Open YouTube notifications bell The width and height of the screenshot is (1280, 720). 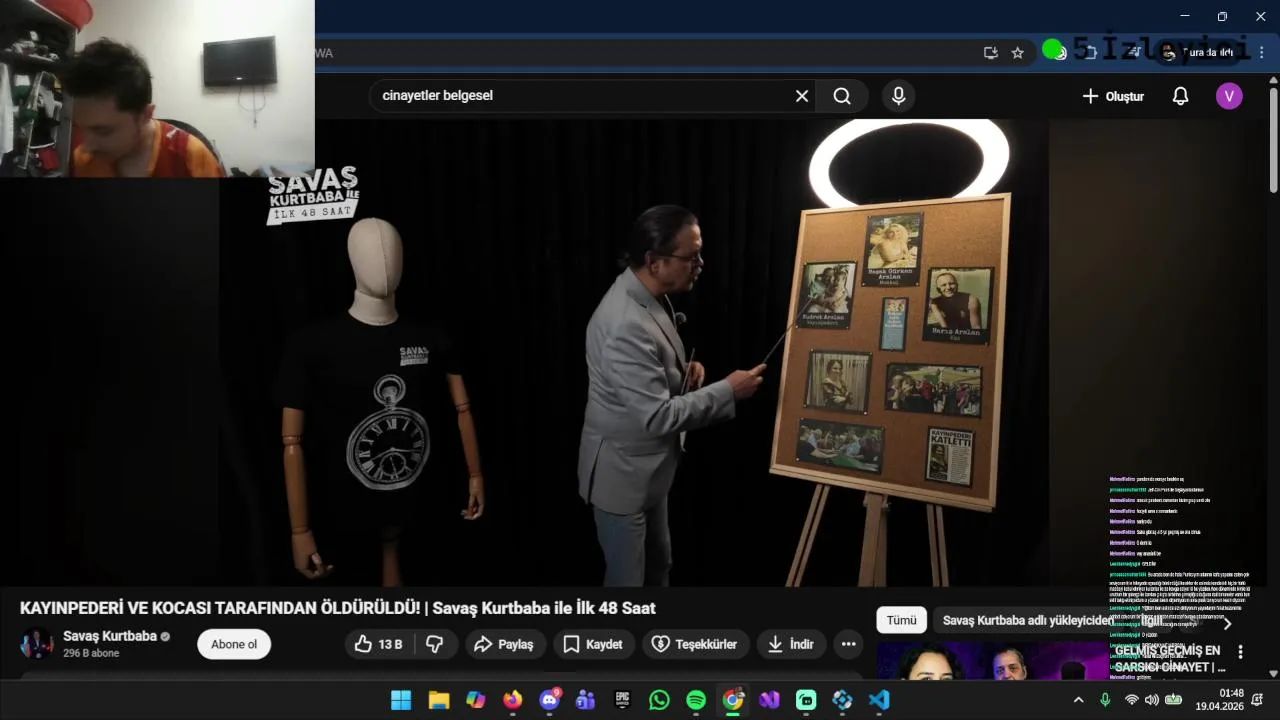point(1180,96)
